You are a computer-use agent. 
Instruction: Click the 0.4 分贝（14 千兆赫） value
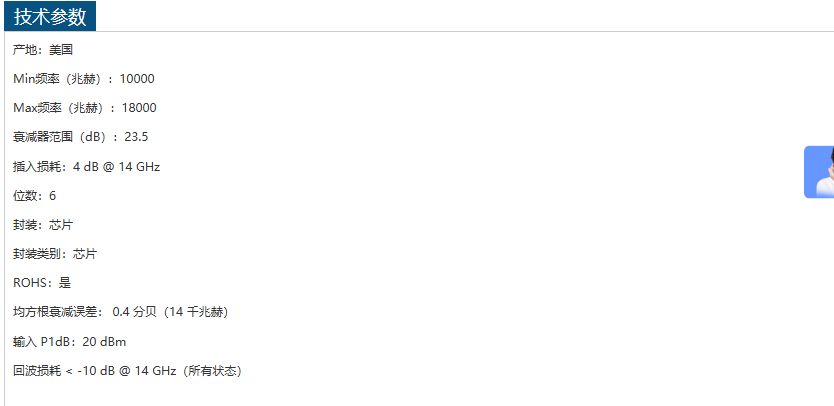click(171, 312)
